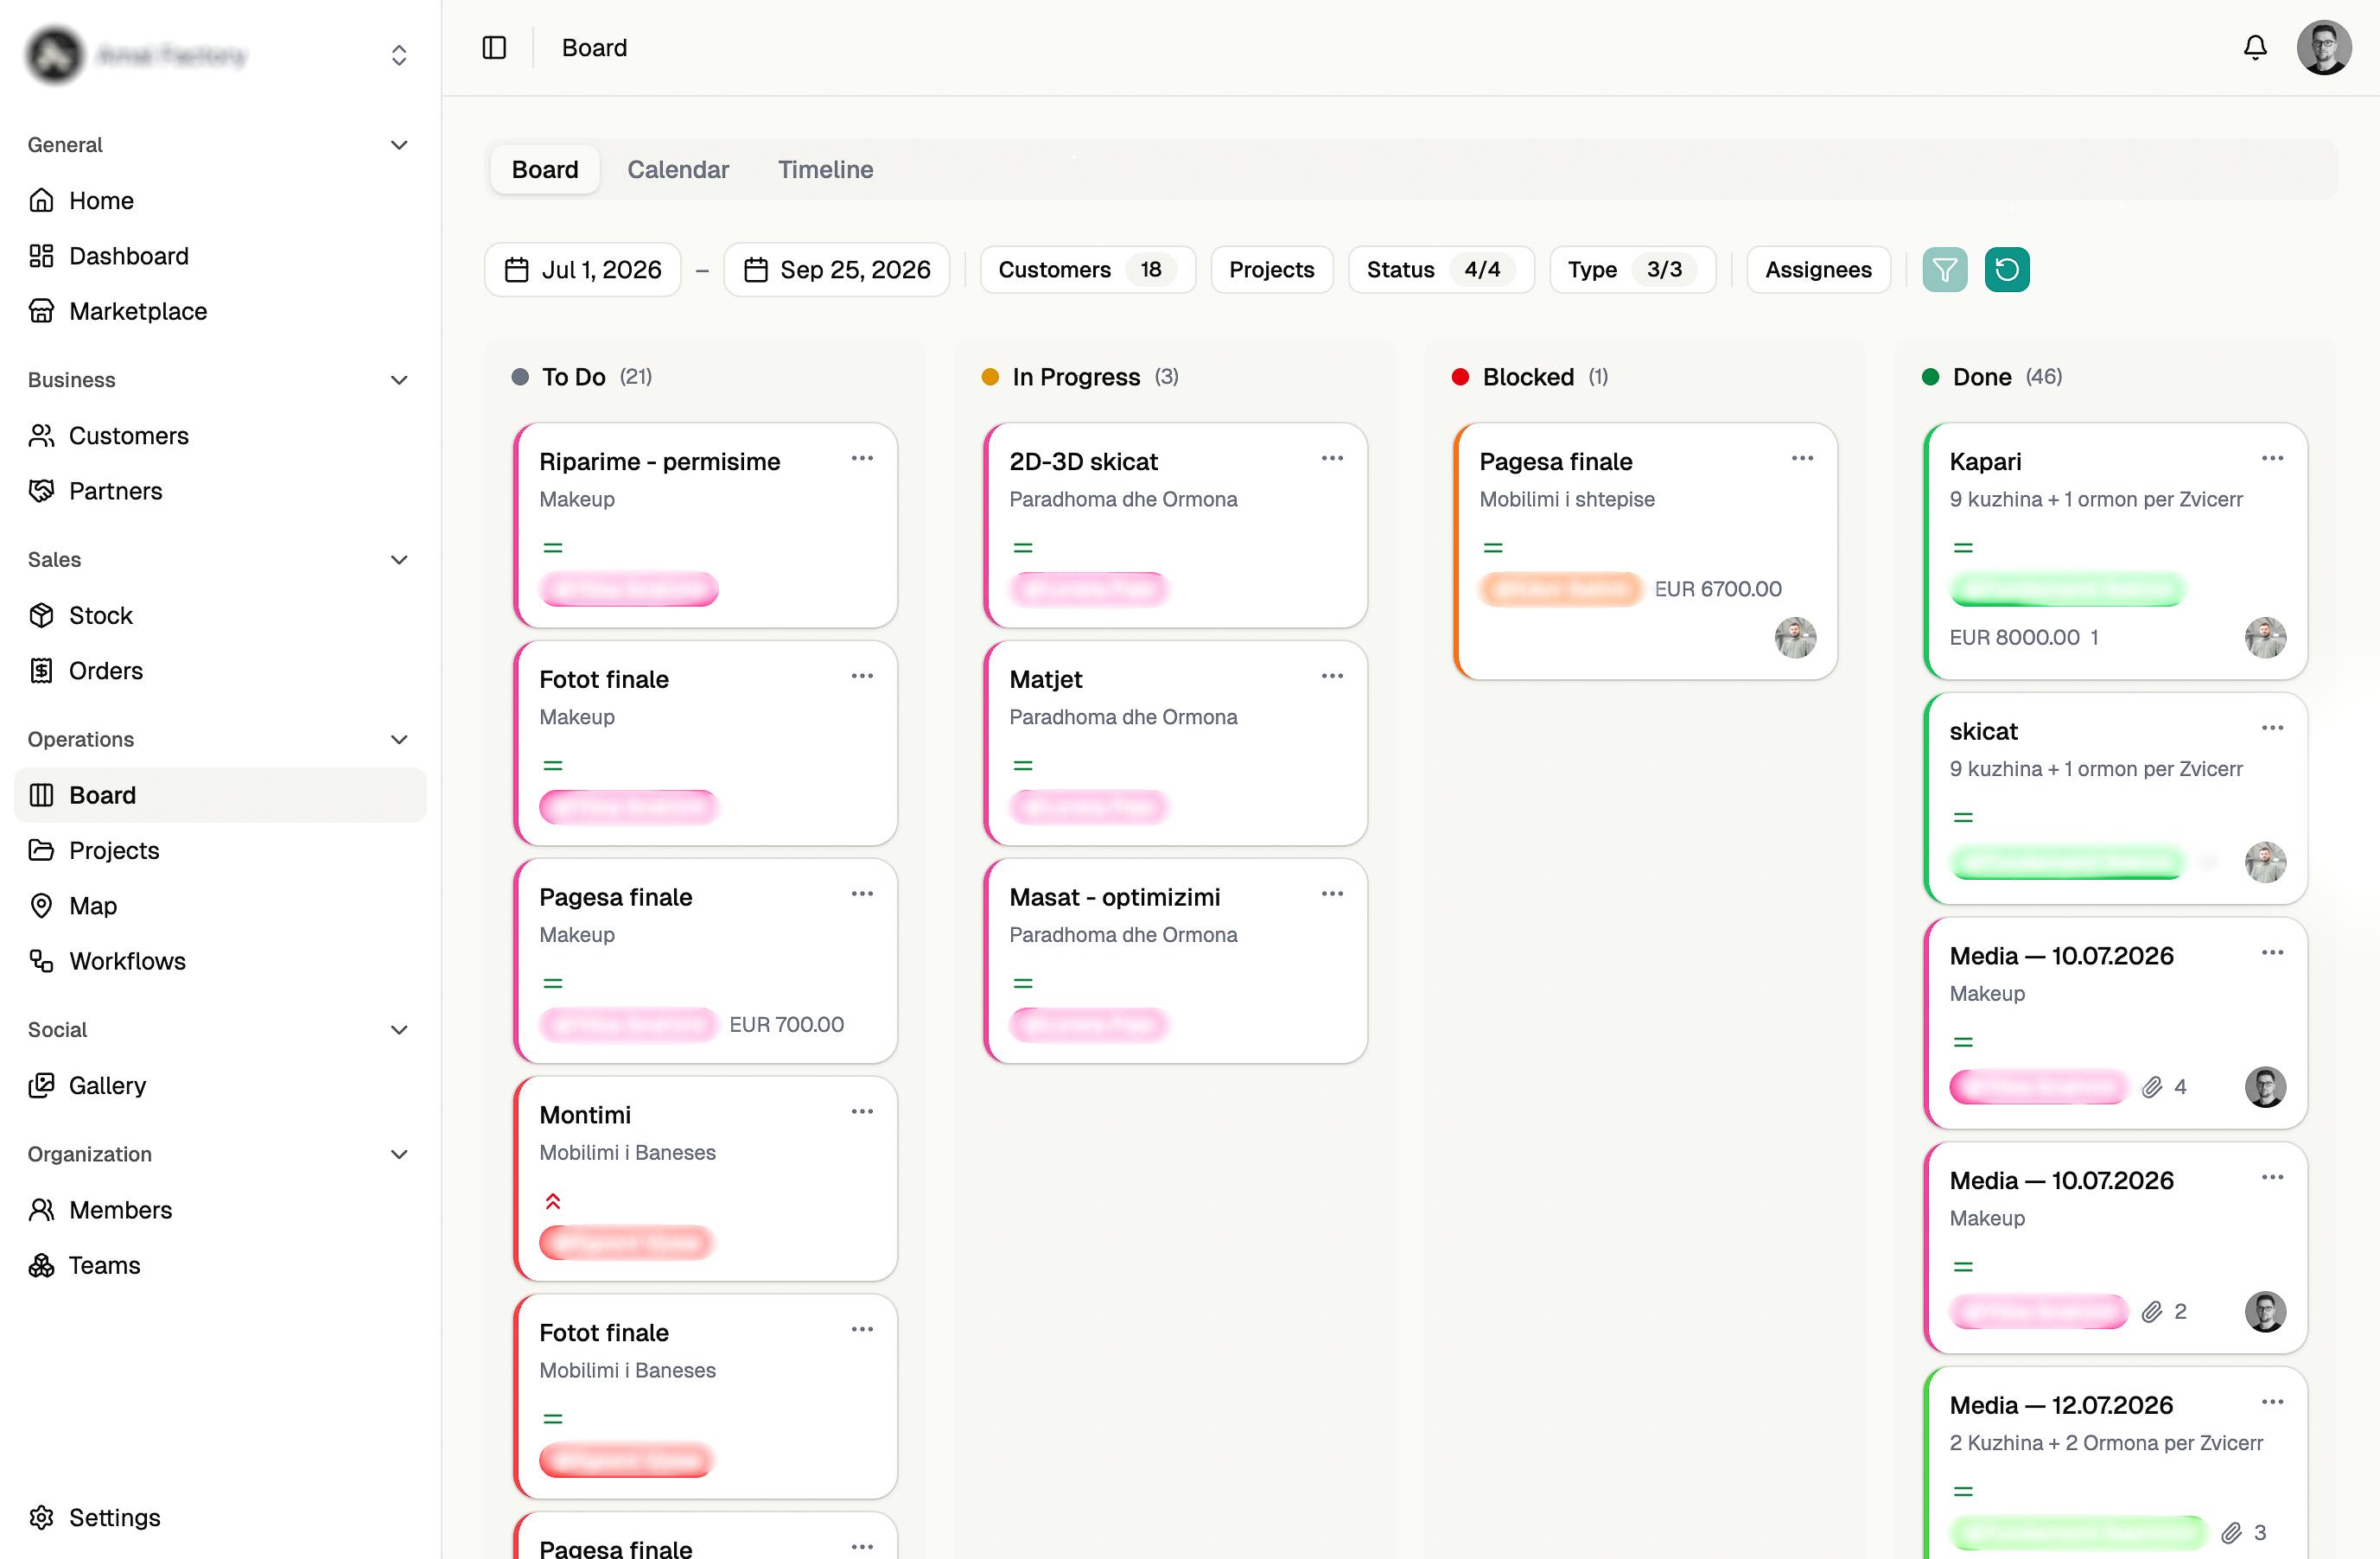2380x1559 pixels.
Task: Open the Type 3/3 filter
Action: click(x=1632, y=269)
